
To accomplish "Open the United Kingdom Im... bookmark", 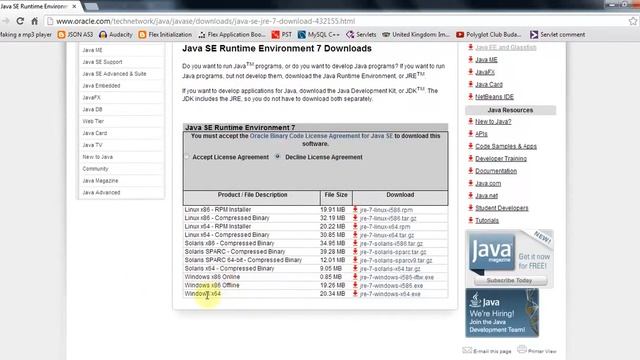I will [x=416, y=35].
